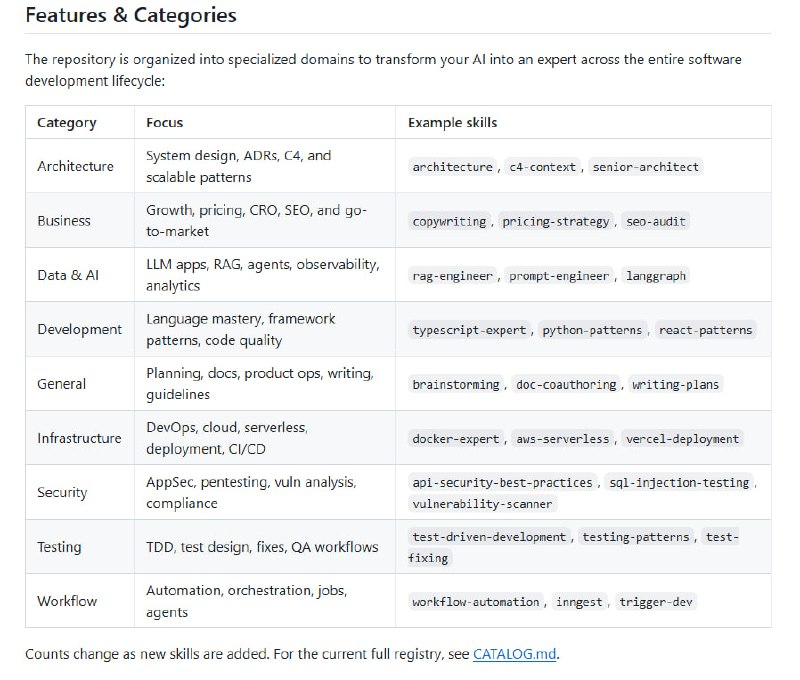Click the vercel-deployment skill tag
Viewport: 800px width, 680px height.
683,438
